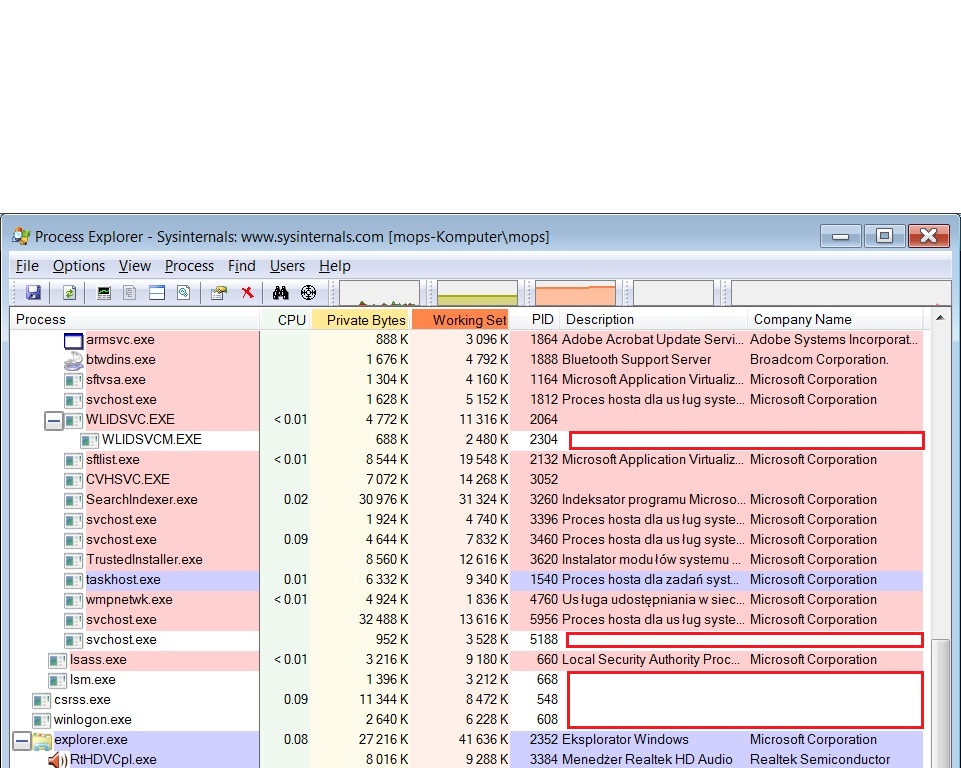This screenshot has height=768, width=961.
Task: Sort by the PID column header
Action: click(534, 319)
